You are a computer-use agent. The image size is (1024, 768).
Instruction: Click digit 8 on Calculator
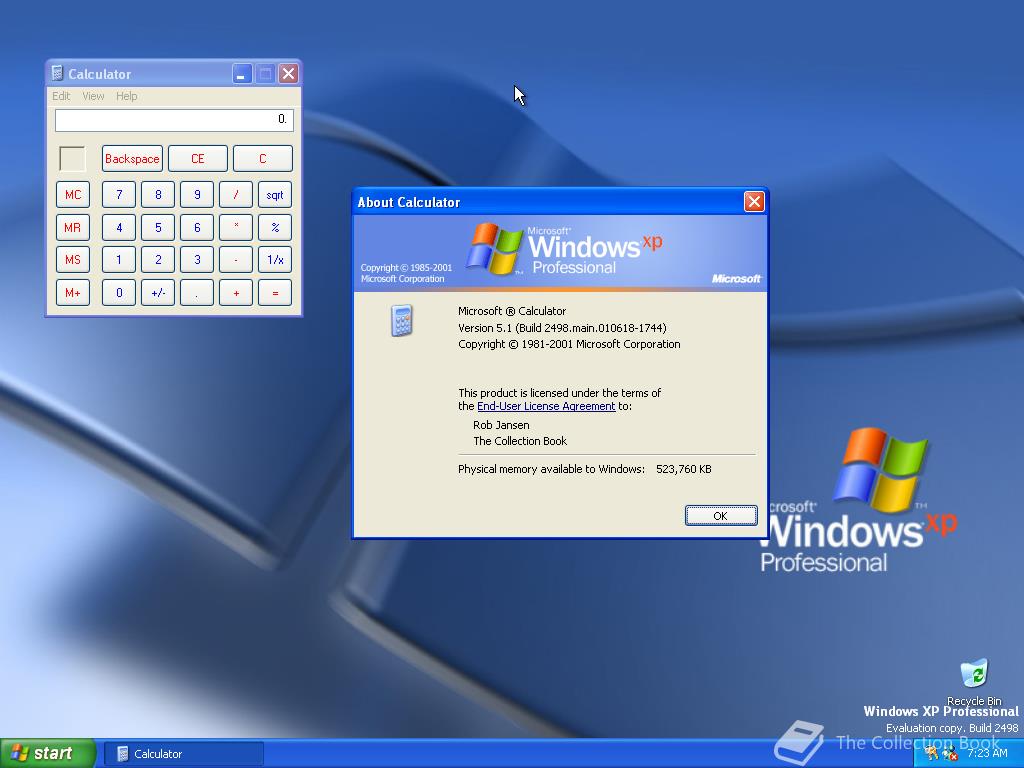(x=158, y=195)
